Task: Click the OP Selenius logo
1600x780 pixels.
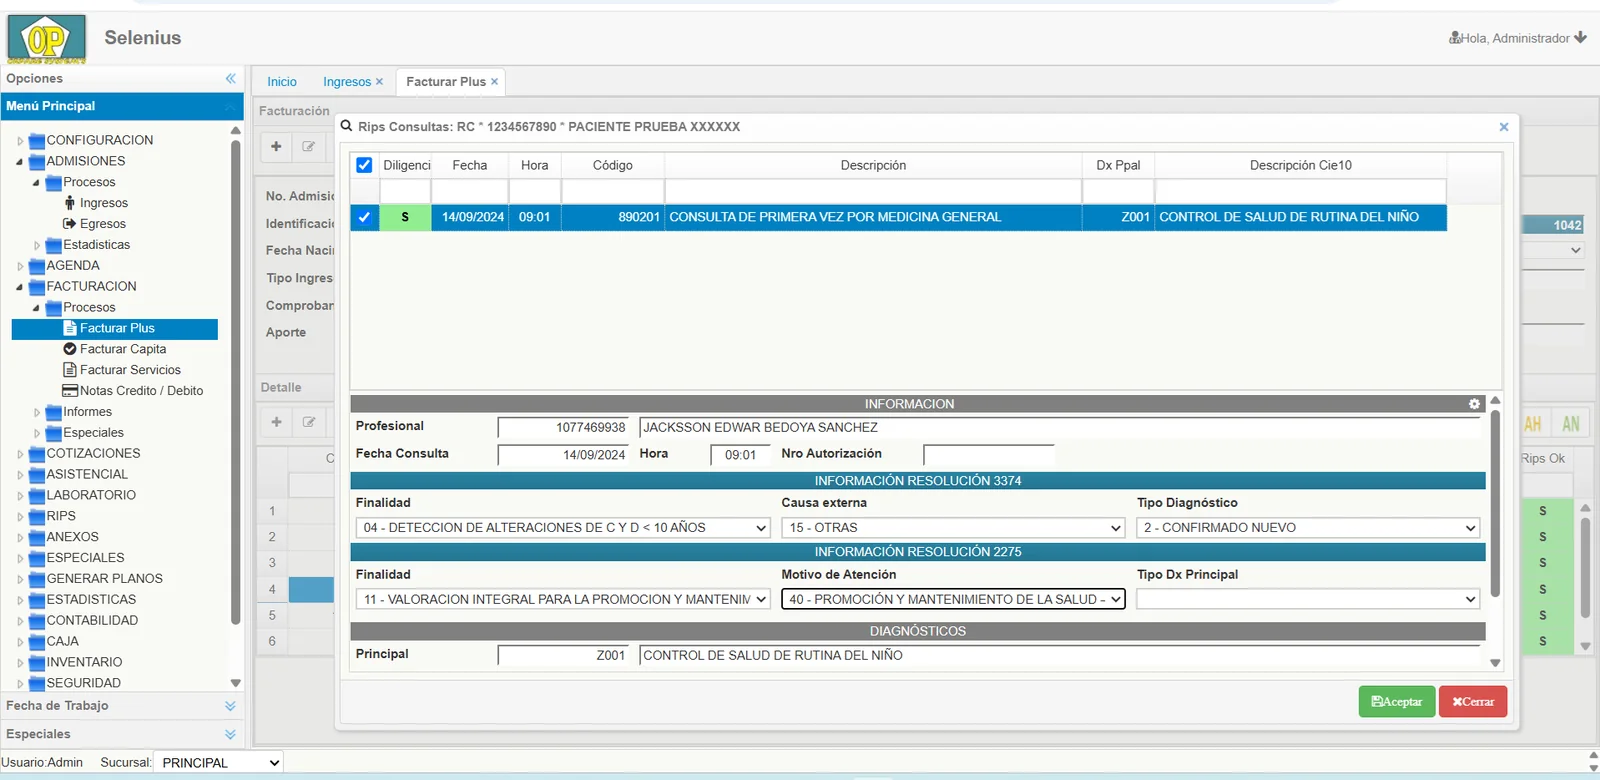Action: [47, 39]
